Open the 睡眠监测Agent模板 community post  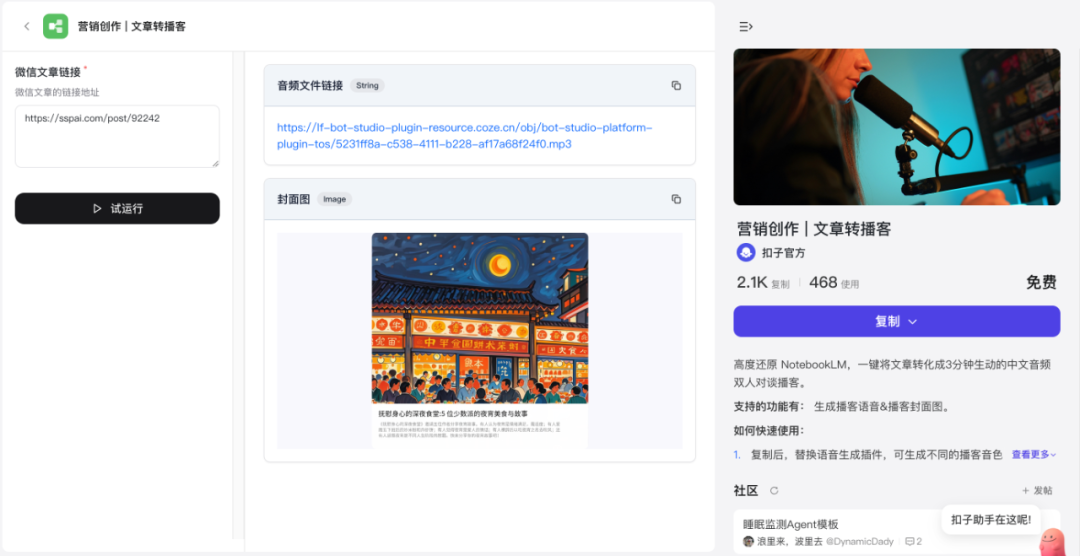[791, 524]
